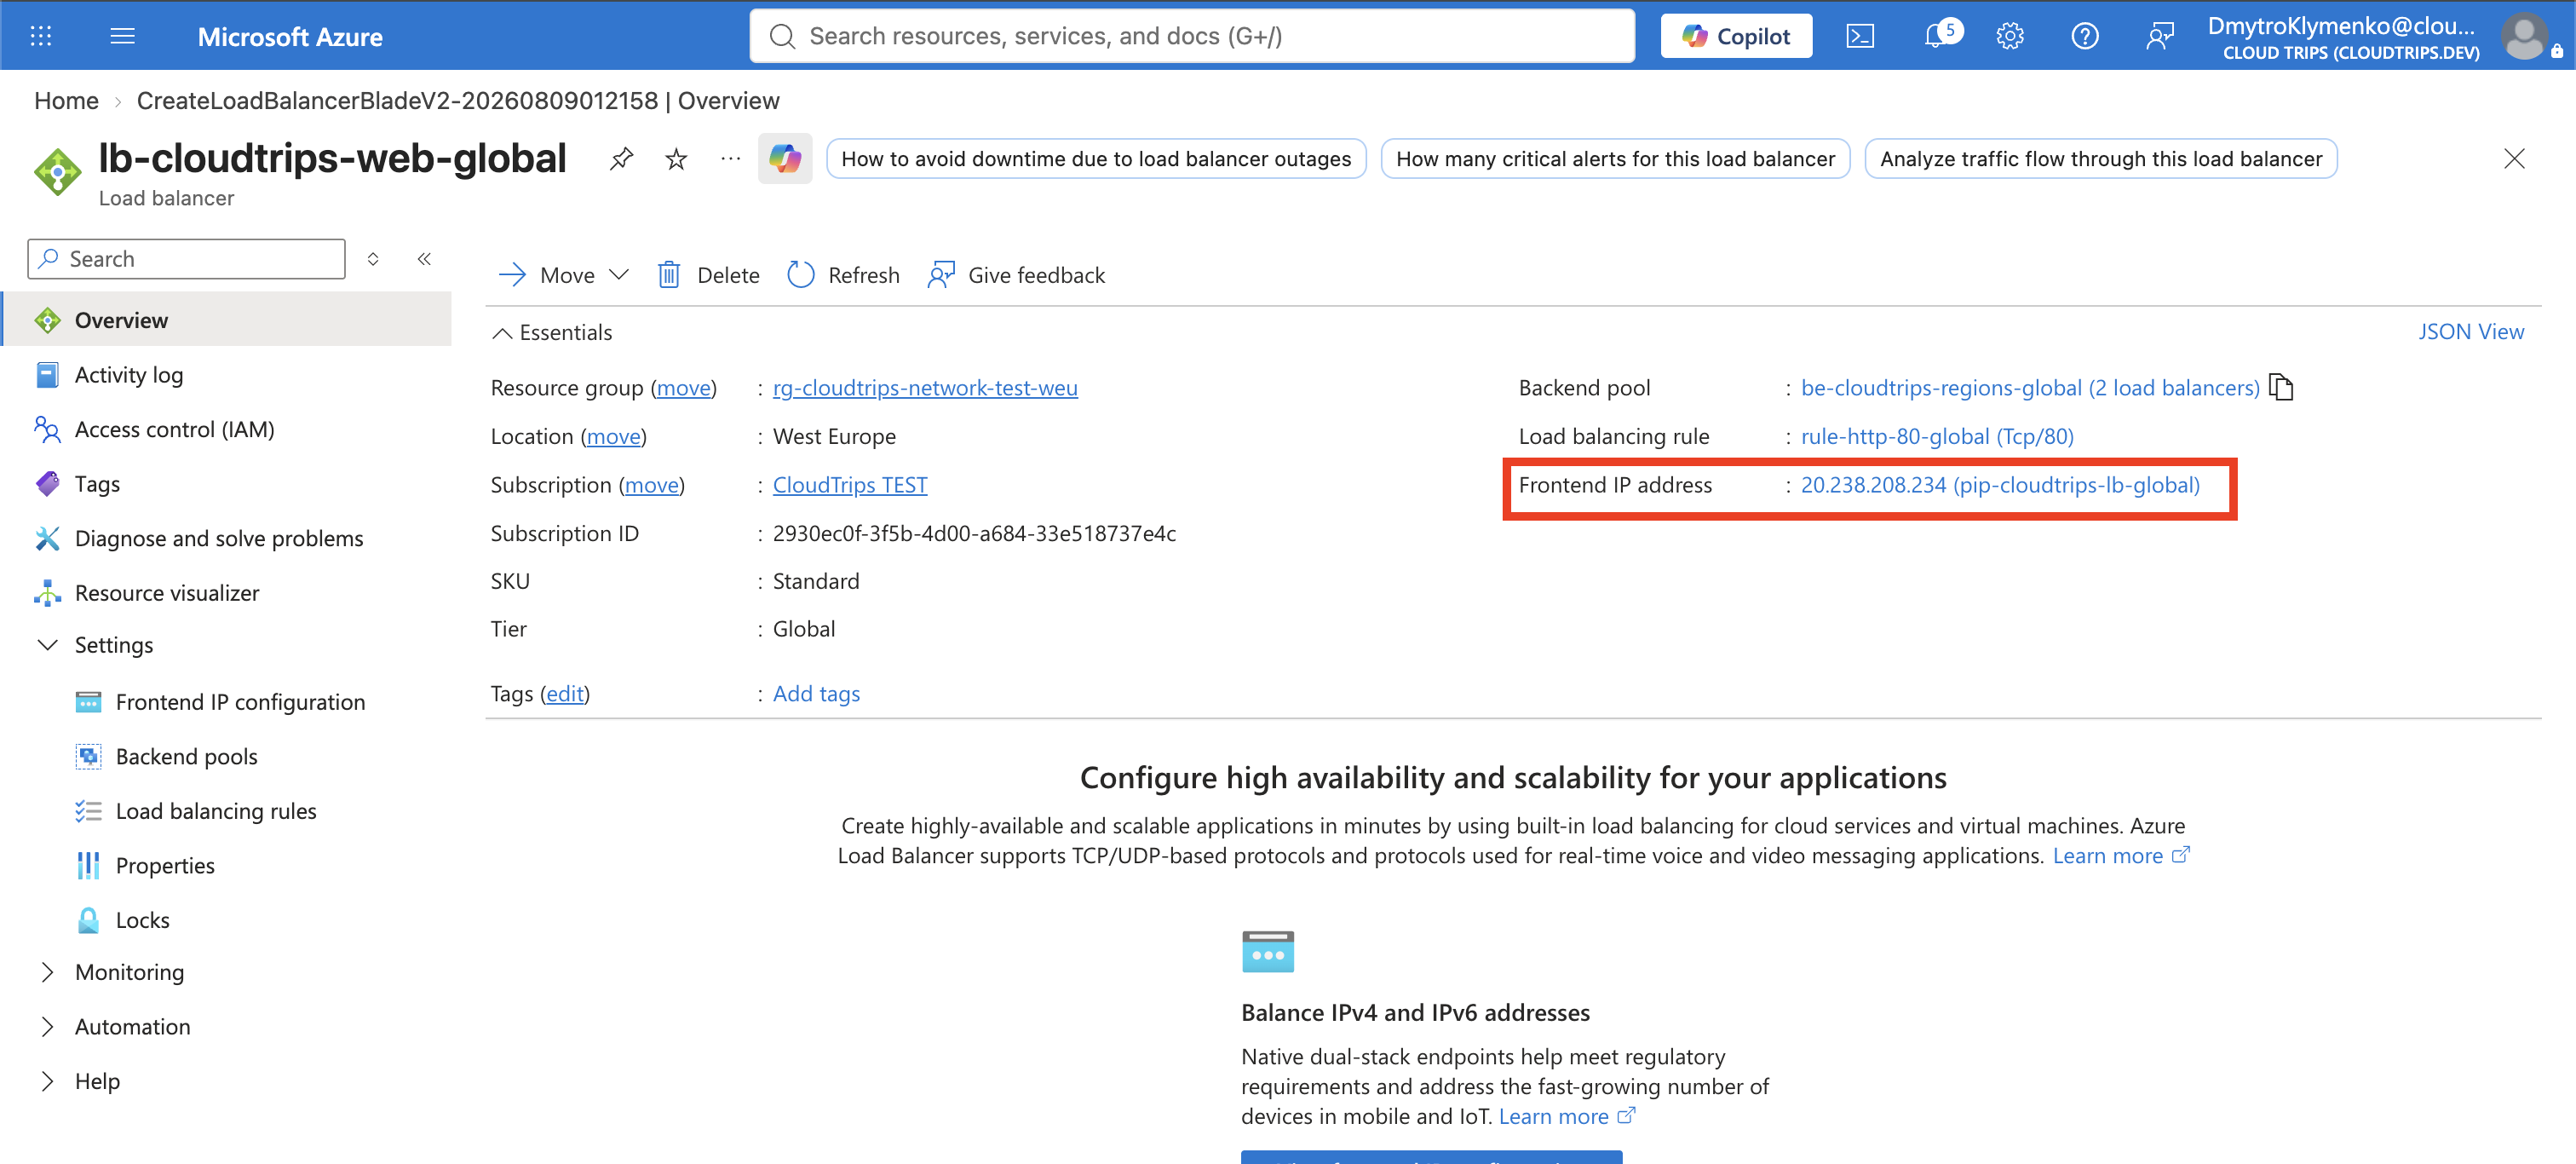The width and height of the screenshot is (2576, 1164).
Task: Open the portal settings gear
Action: tap(2010, 36)
